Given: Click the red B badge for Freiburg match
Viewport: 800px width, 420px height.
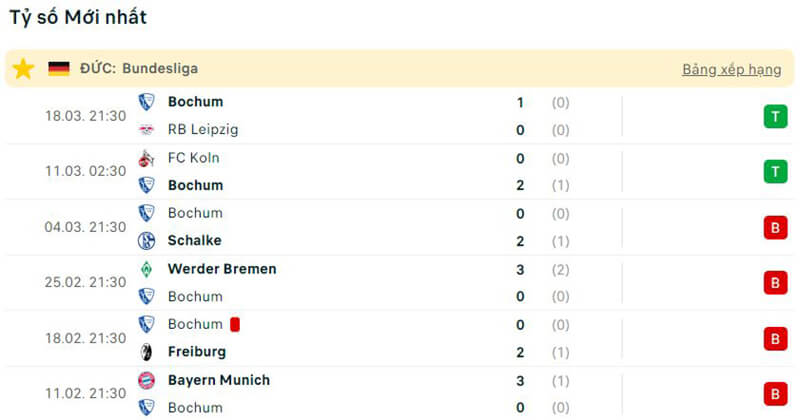Looking at the screenshot, I should (774, 339).
